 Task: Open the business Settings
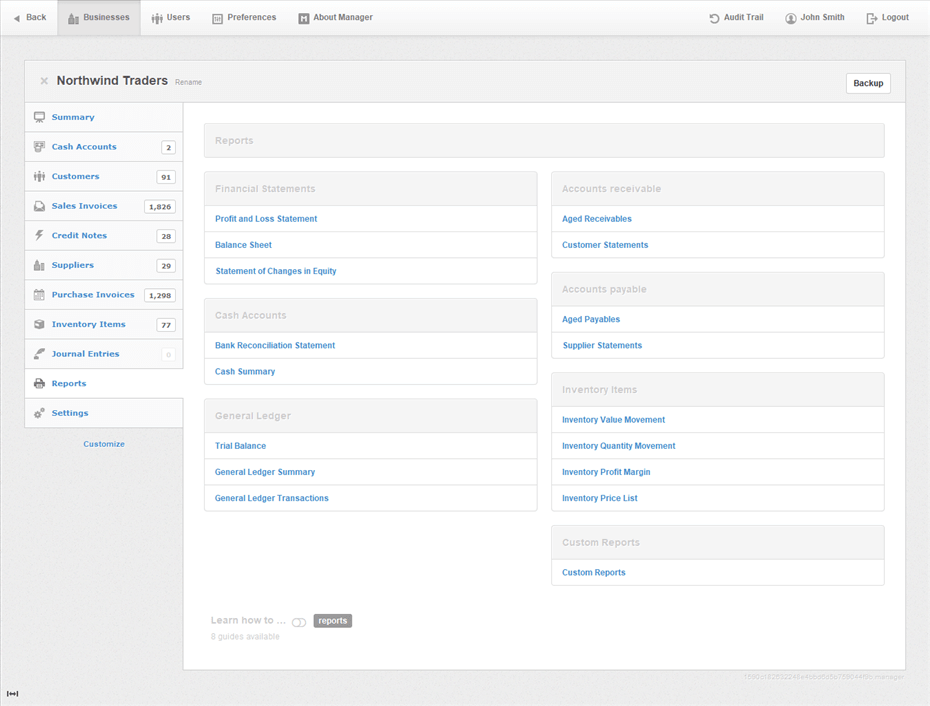pyautogui.click(x=70, y=413)
